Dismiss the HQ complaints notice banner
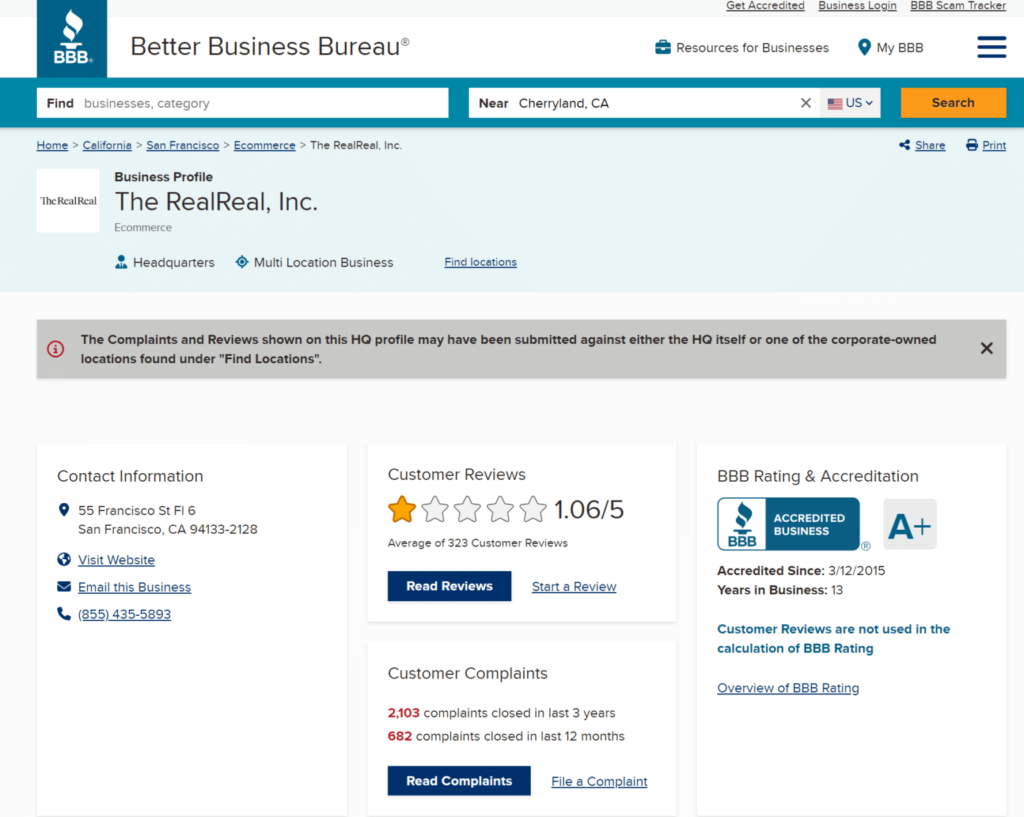 pos(986,348)
